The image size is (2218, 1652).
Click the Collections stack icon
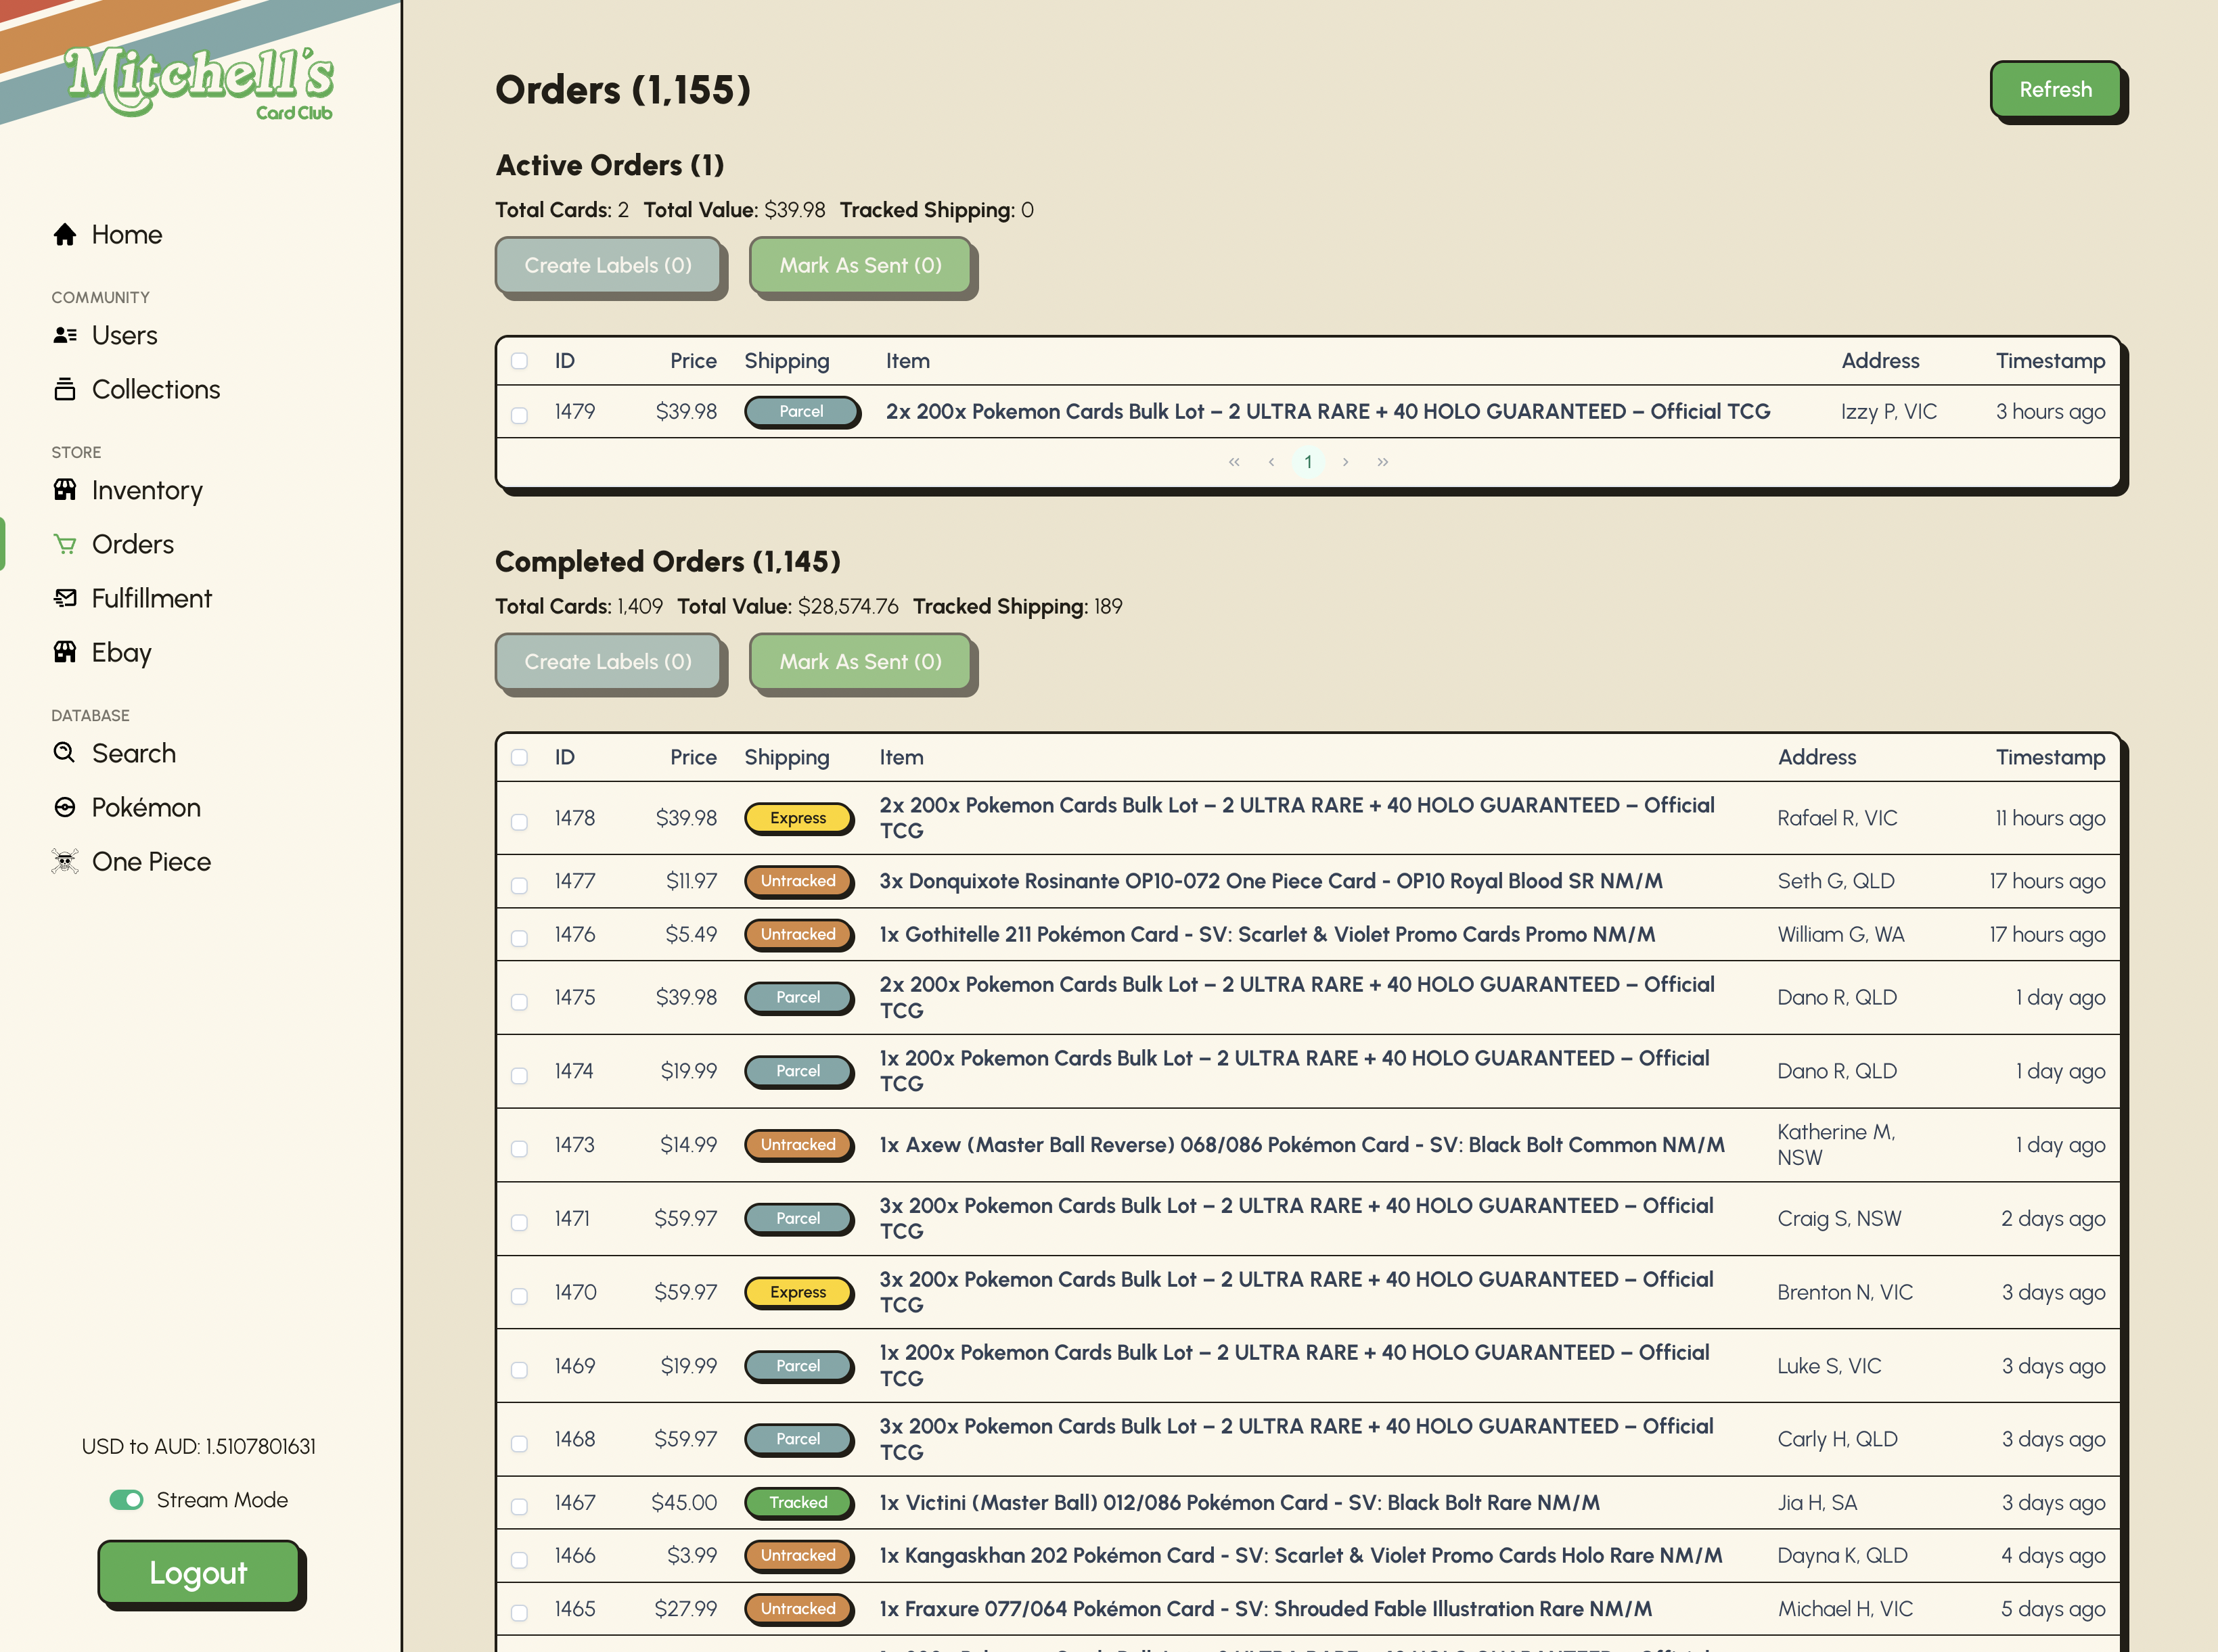[65, 389]
